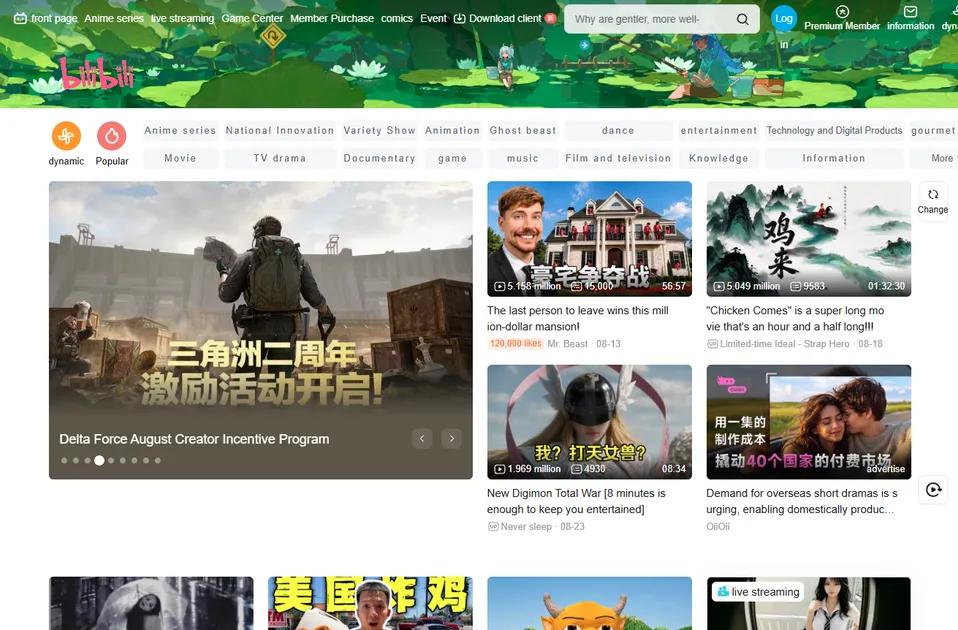Select Information category
Screen dimensions: 958x630
835,158
